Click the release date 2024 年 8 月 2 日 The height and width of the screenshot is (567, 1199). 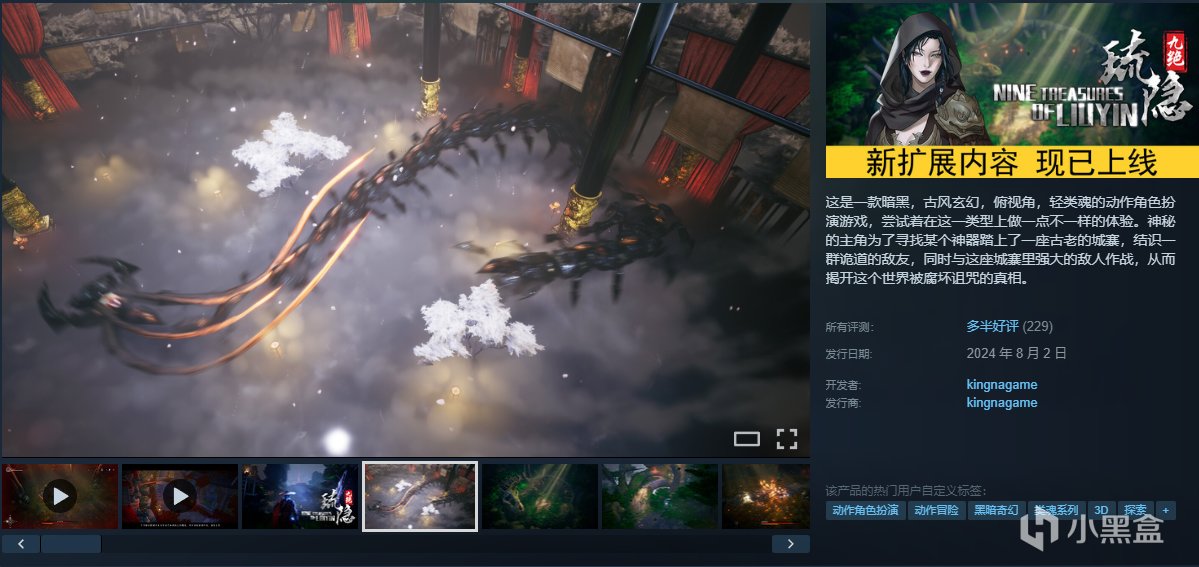1016,354
